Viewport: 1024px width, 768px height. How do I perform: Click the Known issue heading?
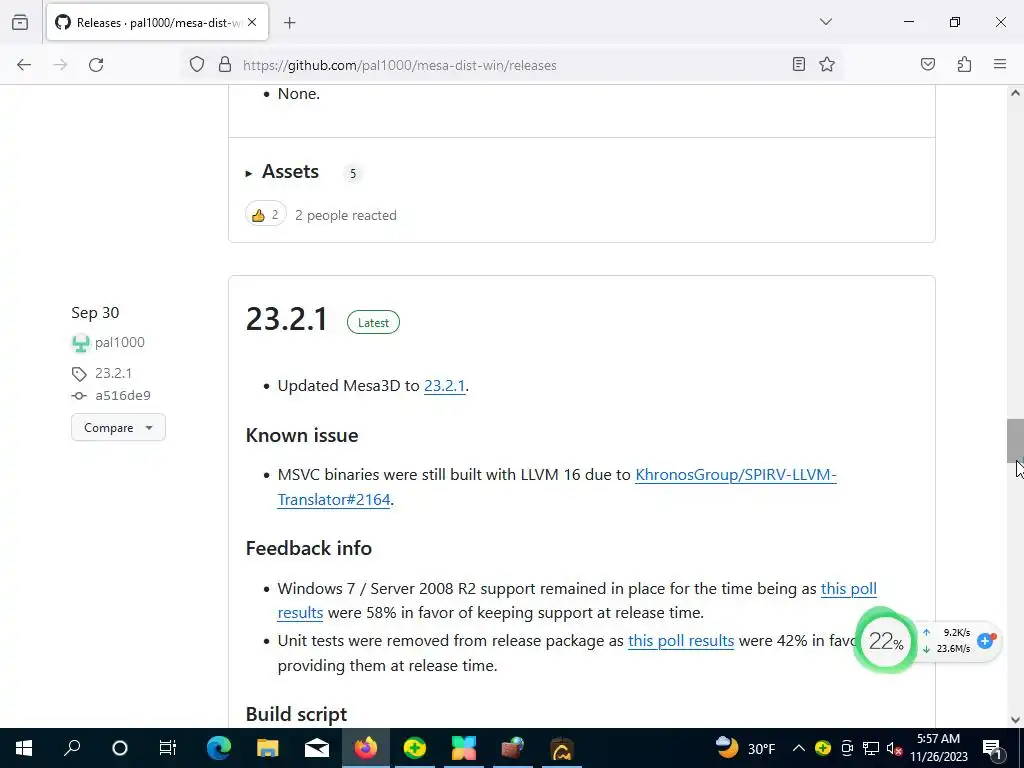click(x=302, y=436)
